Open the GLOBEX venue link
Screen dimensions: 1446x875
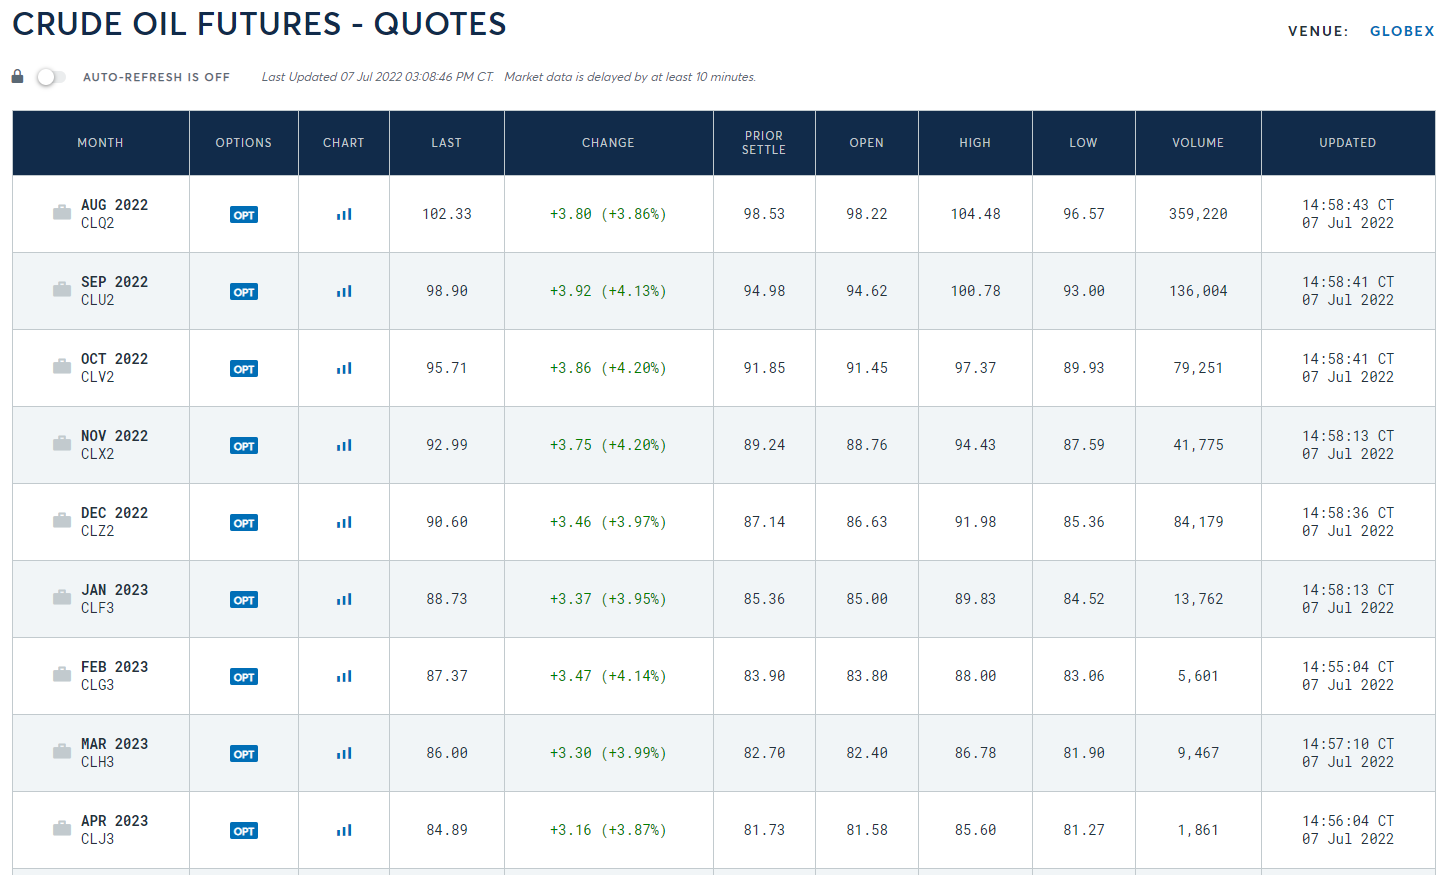(x=1402, y=31)
